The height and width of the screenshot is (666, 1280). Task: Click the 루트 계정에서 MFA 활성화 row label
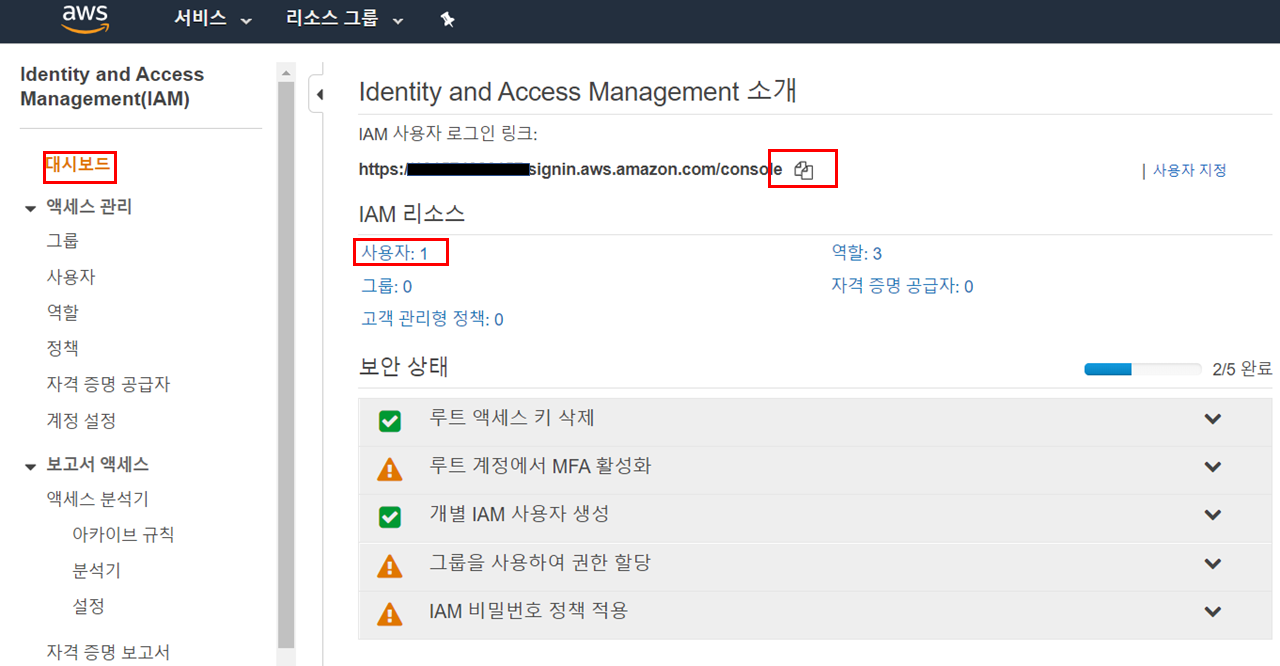click(540, 466)
